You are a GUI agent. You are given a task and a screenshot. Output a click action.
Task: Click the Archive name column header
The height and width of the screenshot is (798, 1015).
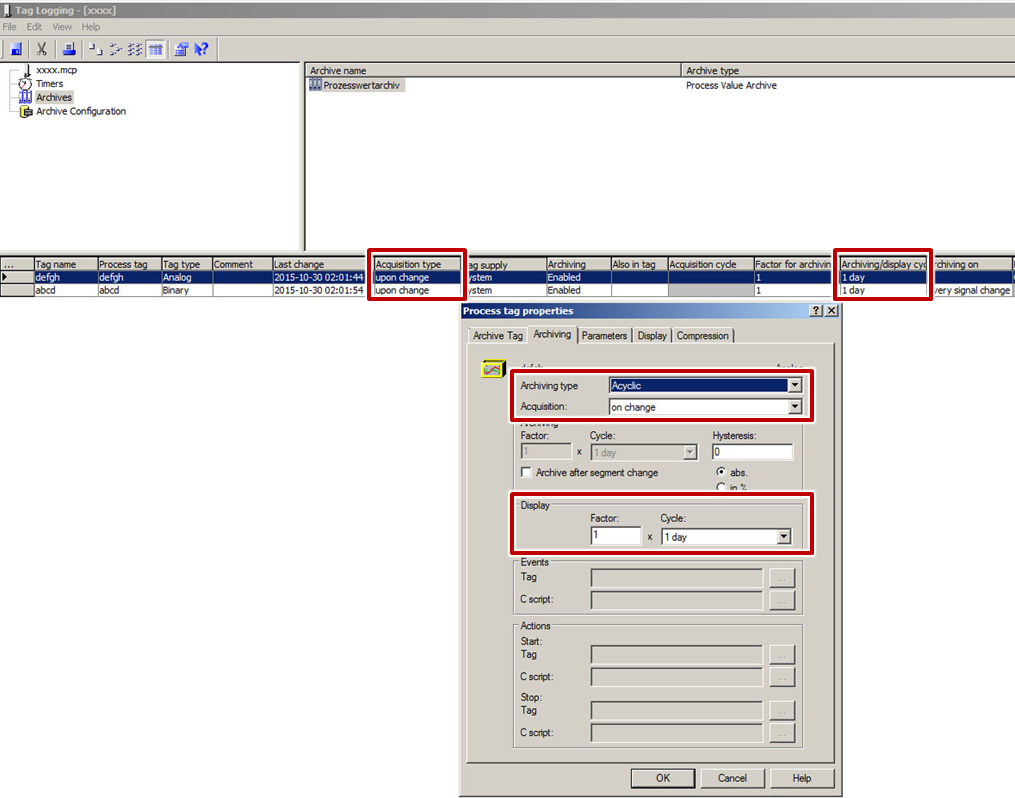493,71
